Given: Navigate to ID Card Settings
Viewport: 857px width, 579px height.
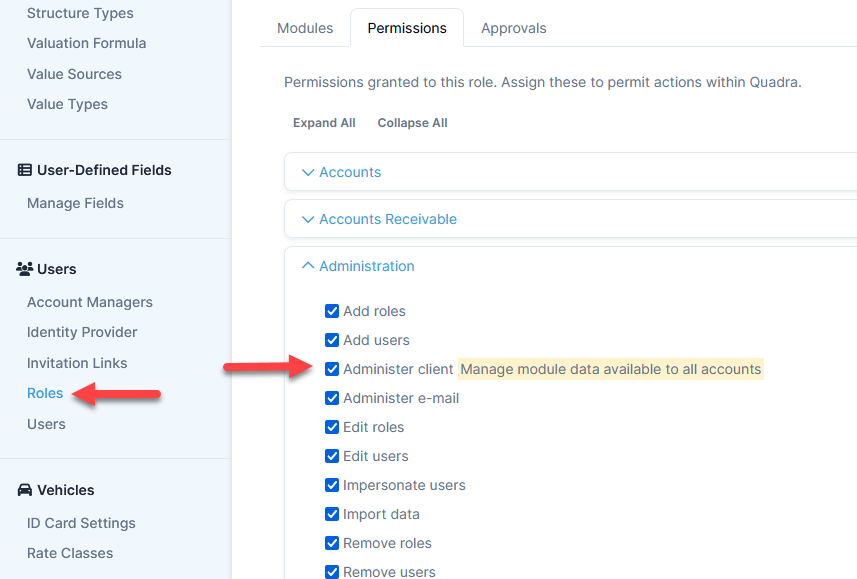Looking at the screenshot, I should point(81,523).
